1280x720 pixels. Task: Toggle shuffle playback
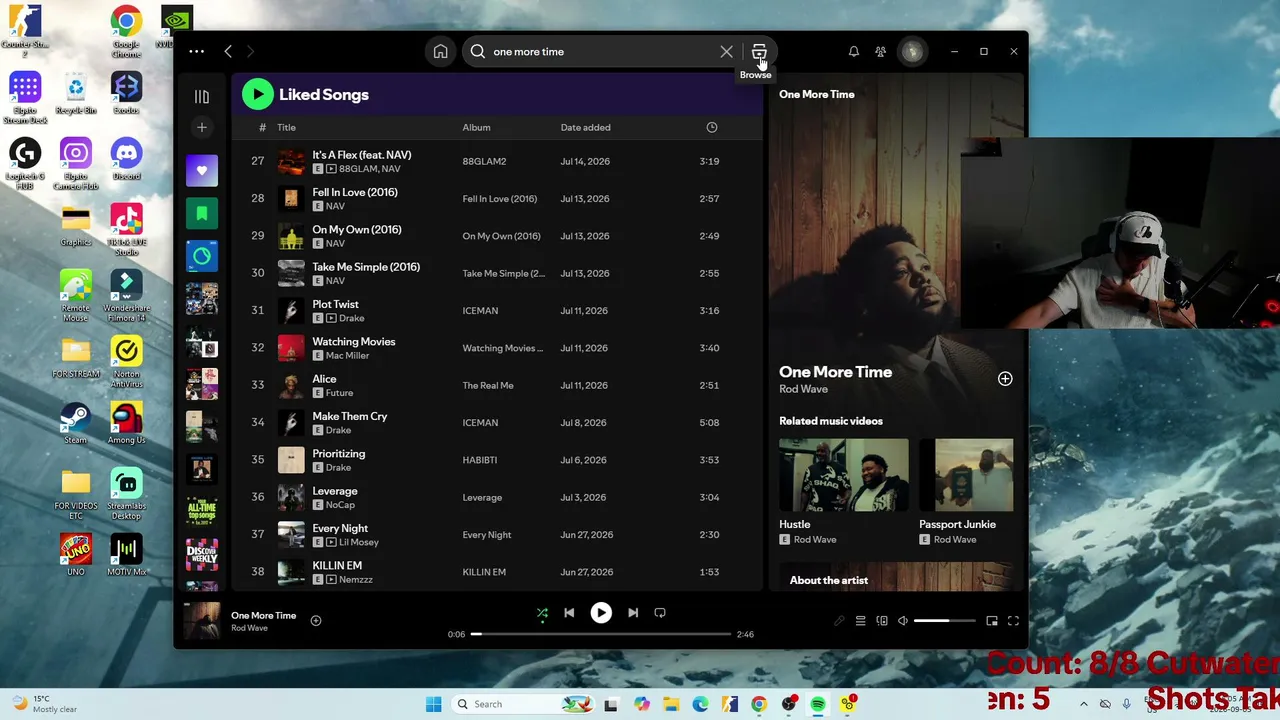click(x=542, y=613)
